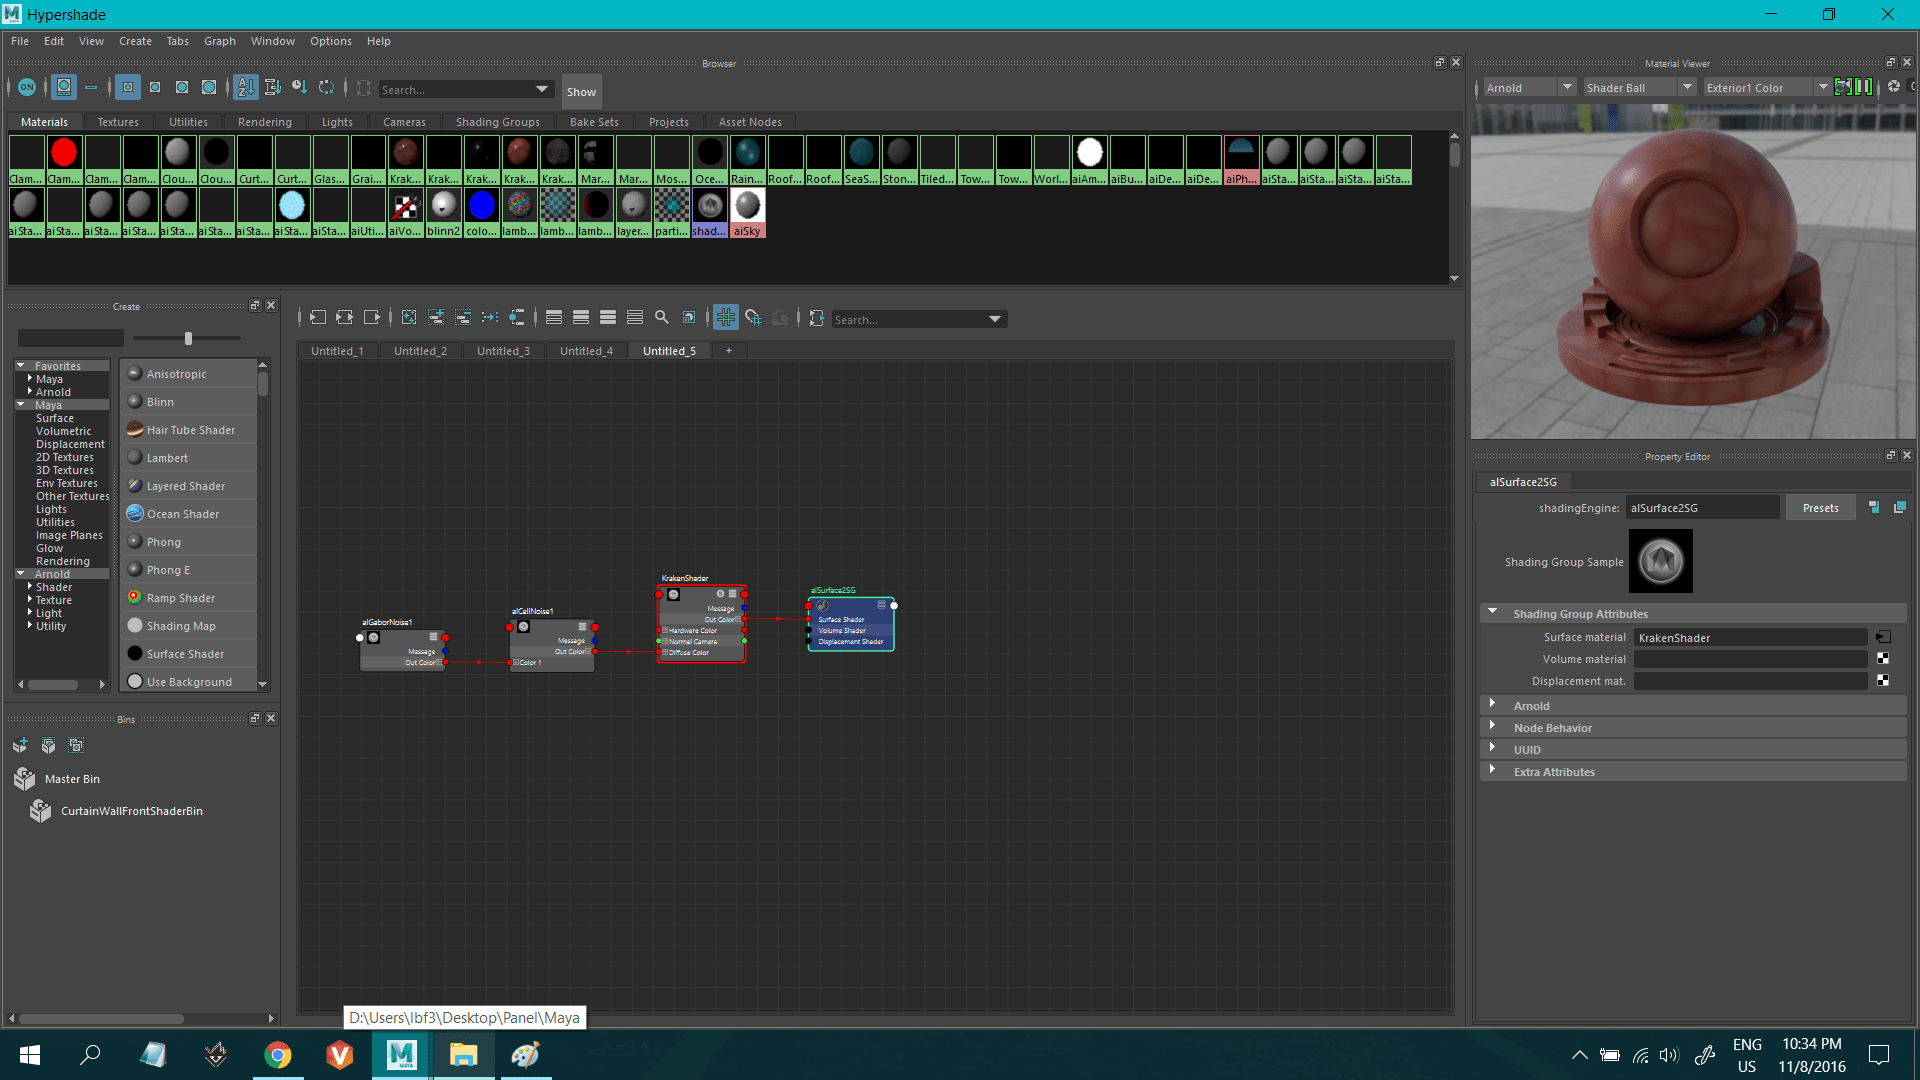Select the red material swatch in browser
This screenshot has width=1920, height=1080.
point(64,160)
